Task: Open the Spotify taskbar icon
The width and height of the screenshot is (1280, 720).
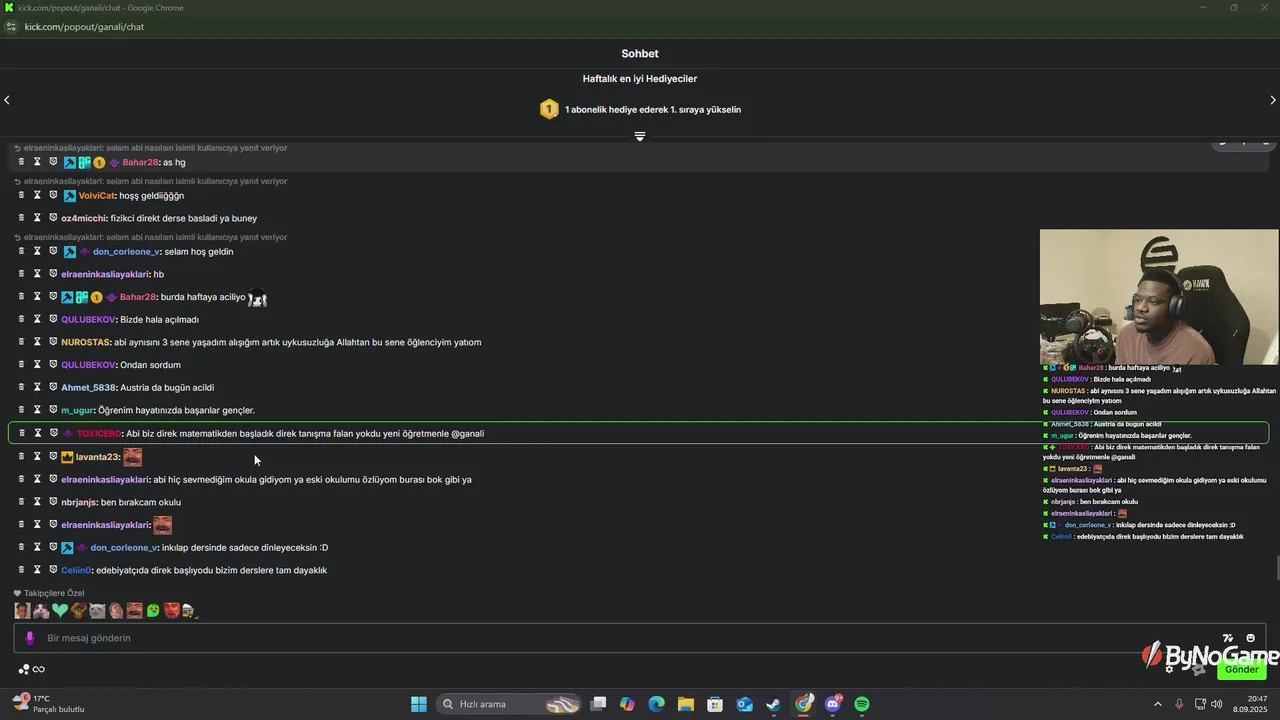Action: [862, 704]
